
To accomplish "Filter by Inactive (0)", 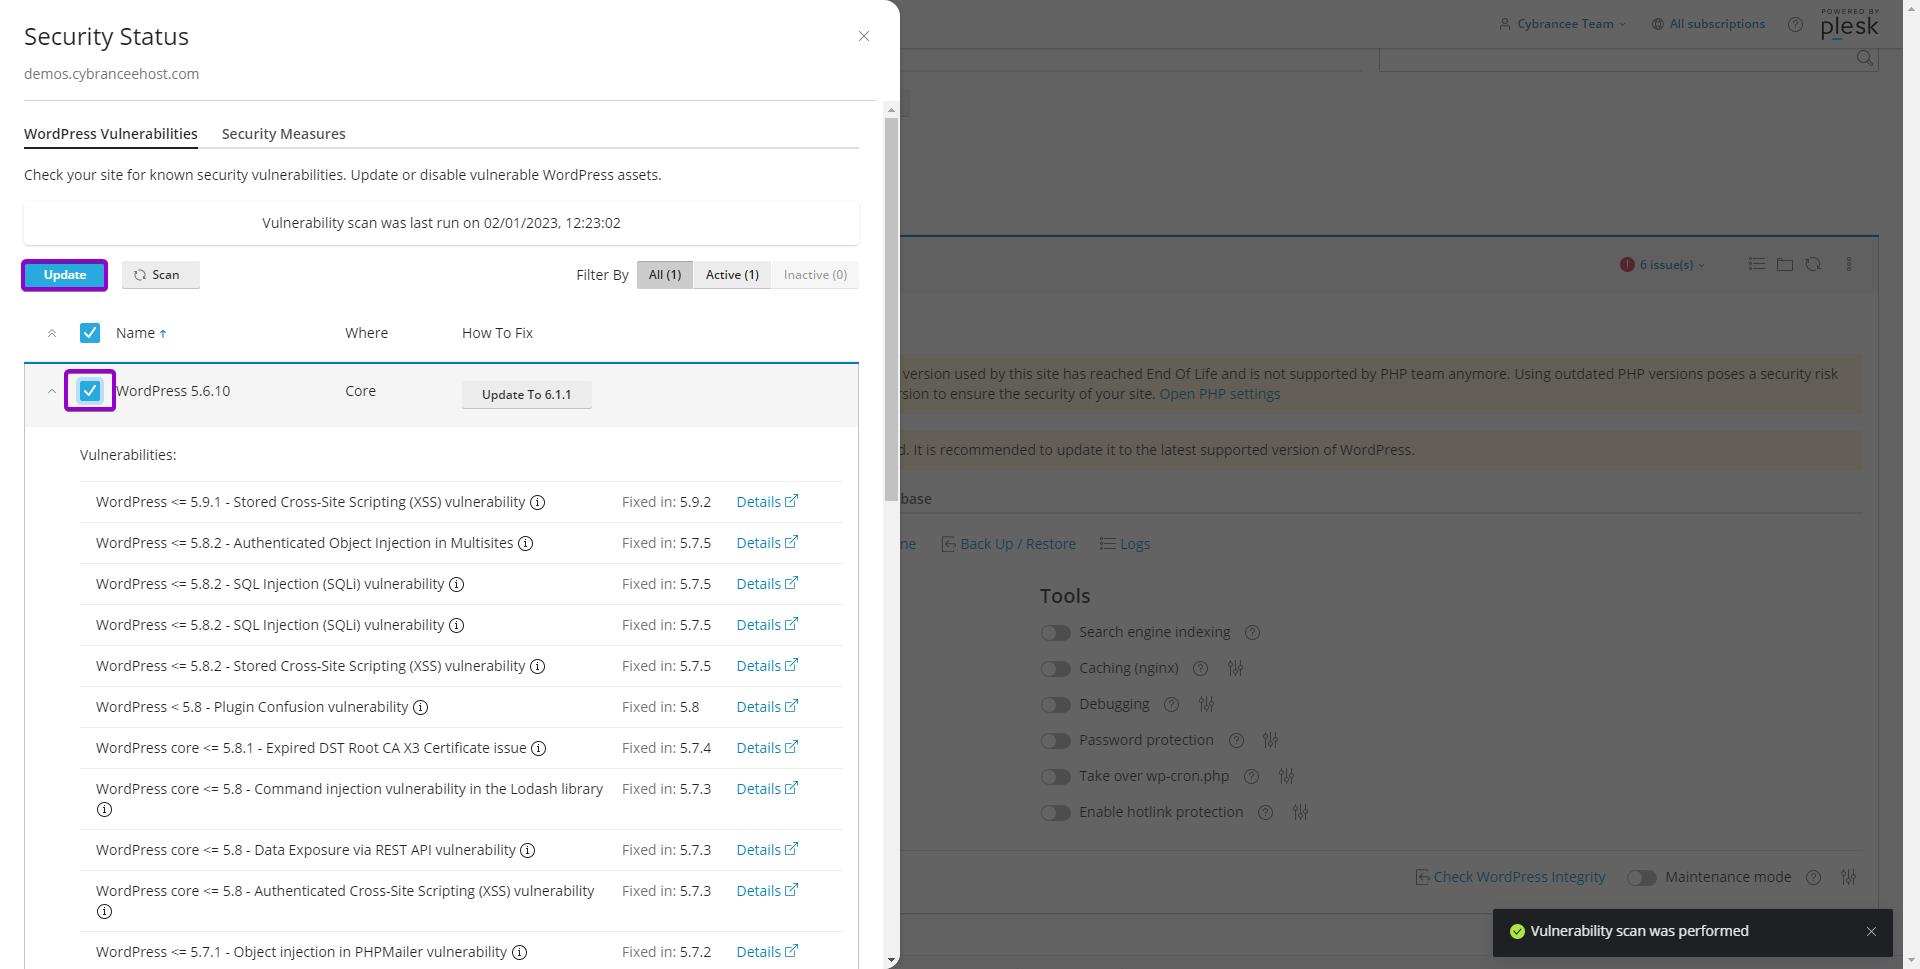I will coord(815,275).
